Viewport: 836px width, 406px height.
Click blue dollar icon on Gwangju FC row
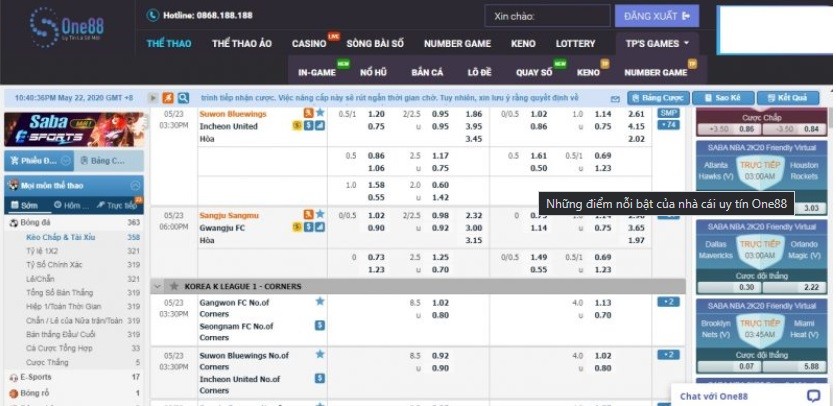(308, 227)
